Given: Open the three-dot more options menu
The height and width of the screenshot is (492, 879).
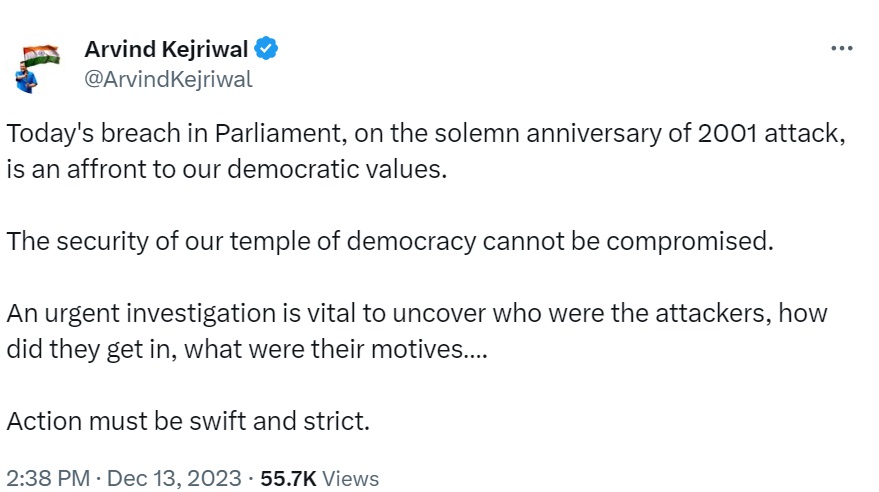Looking at the screenshot, I should [842, 48].
